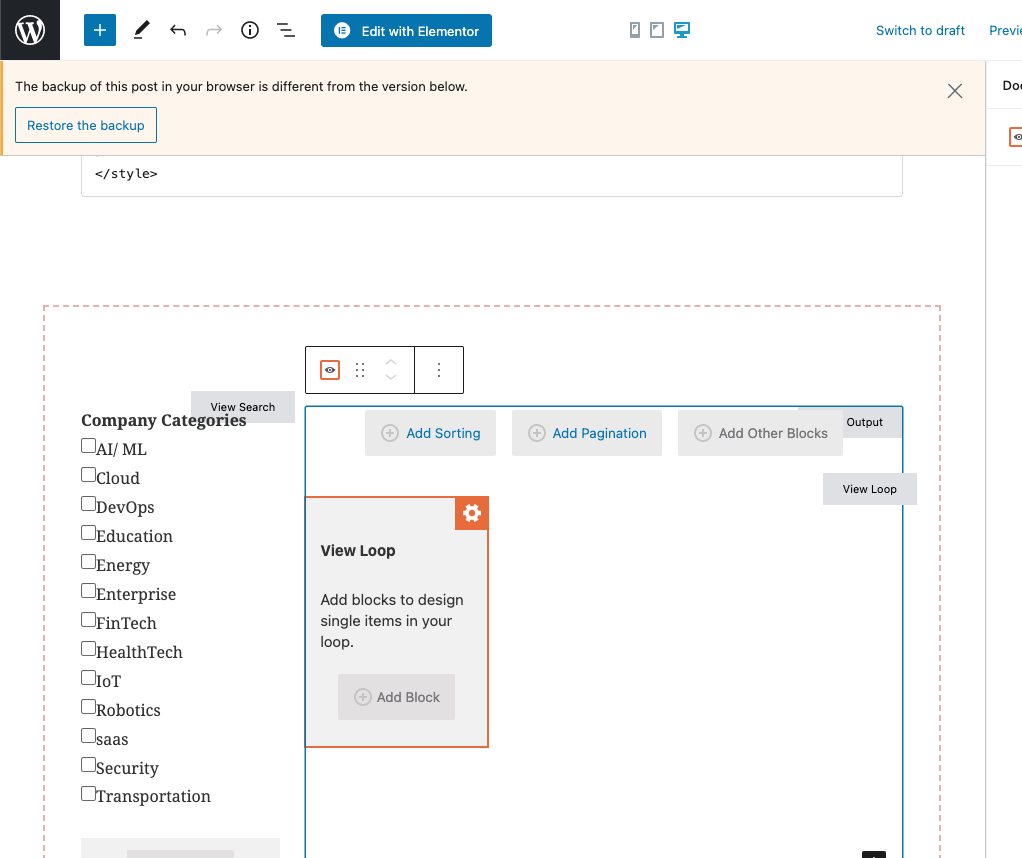
Task: Check the Education category checkbox
Action: tap(89, 533)
